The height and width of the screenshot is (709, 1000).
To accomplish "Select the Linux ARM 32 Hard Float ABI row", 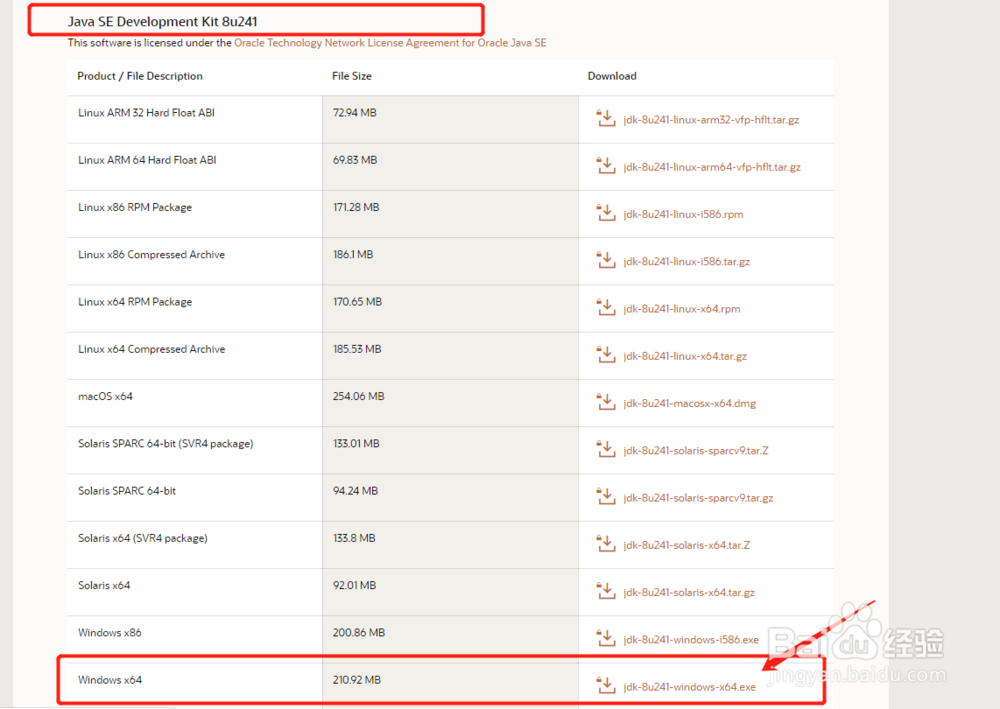I will [x=450, y=119].
